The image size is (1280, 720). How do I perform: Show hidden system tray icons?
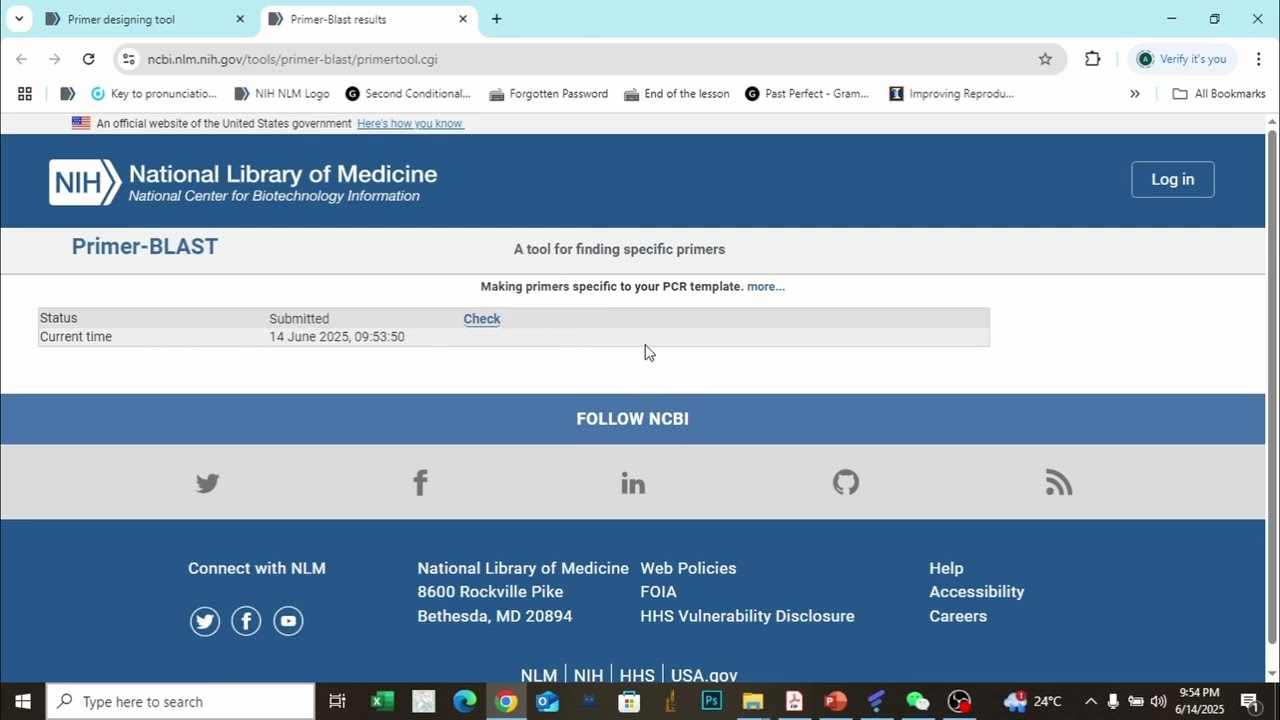point(1090,701)
